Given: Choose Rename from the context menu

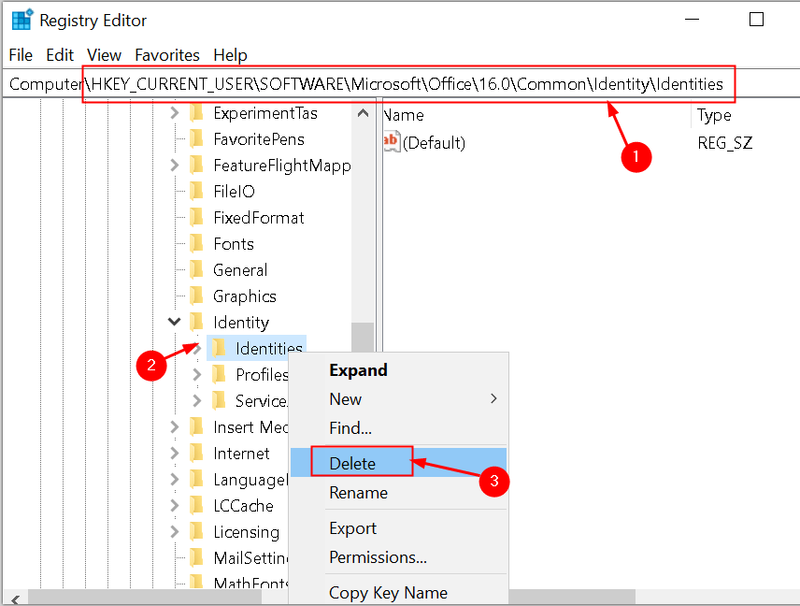Looking at the screenshot, I should pos(398,493).
